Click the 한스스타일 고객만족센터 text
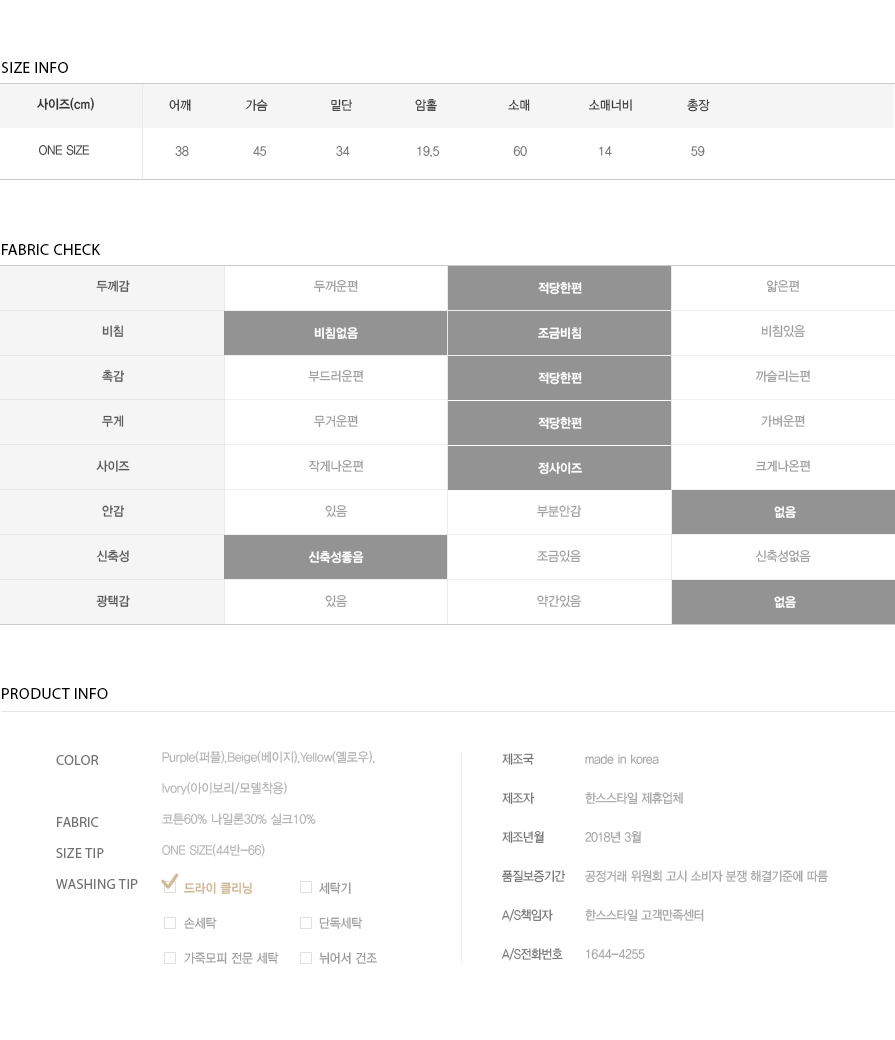Screen dimensions: 895x1040 [x=644, y=915]
